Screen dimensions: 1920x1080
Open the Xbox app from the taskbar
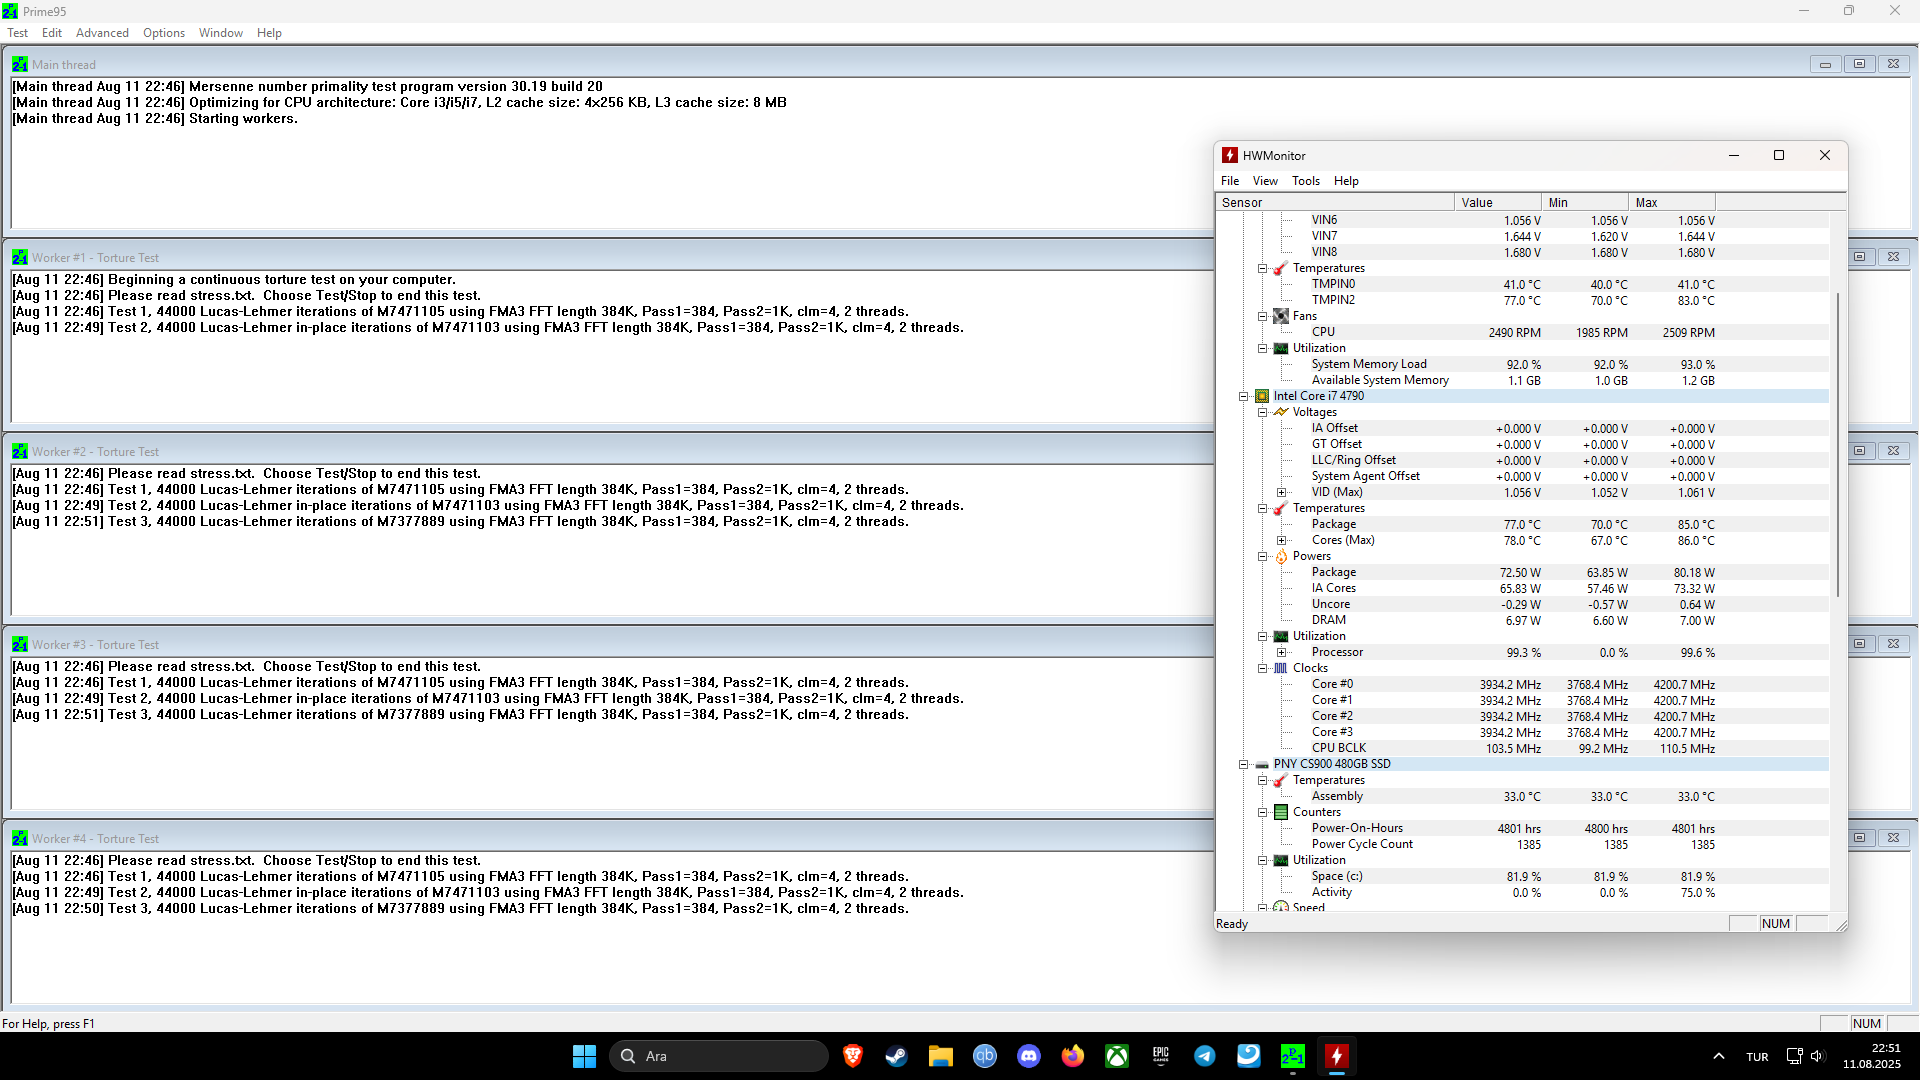coord(1117,1056)
